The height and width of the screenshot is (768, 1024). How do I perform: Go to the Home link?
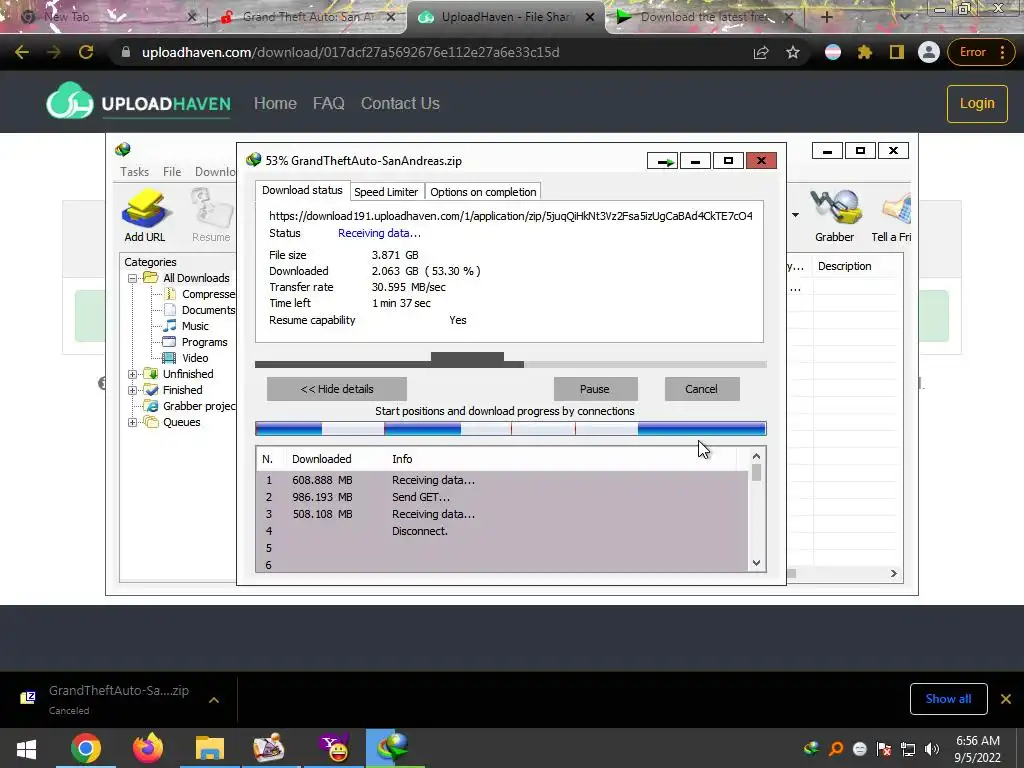275,103
